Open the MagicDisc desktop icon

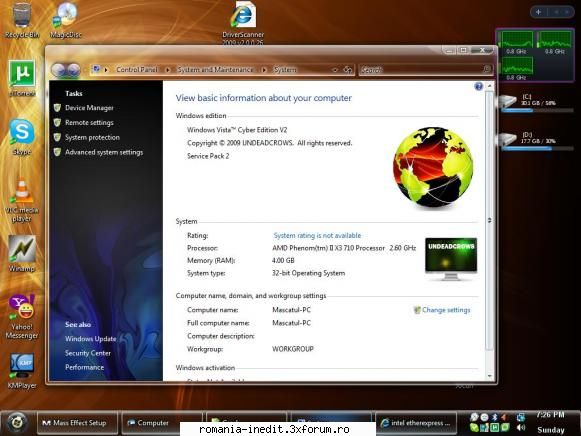[x=66, y=20]
